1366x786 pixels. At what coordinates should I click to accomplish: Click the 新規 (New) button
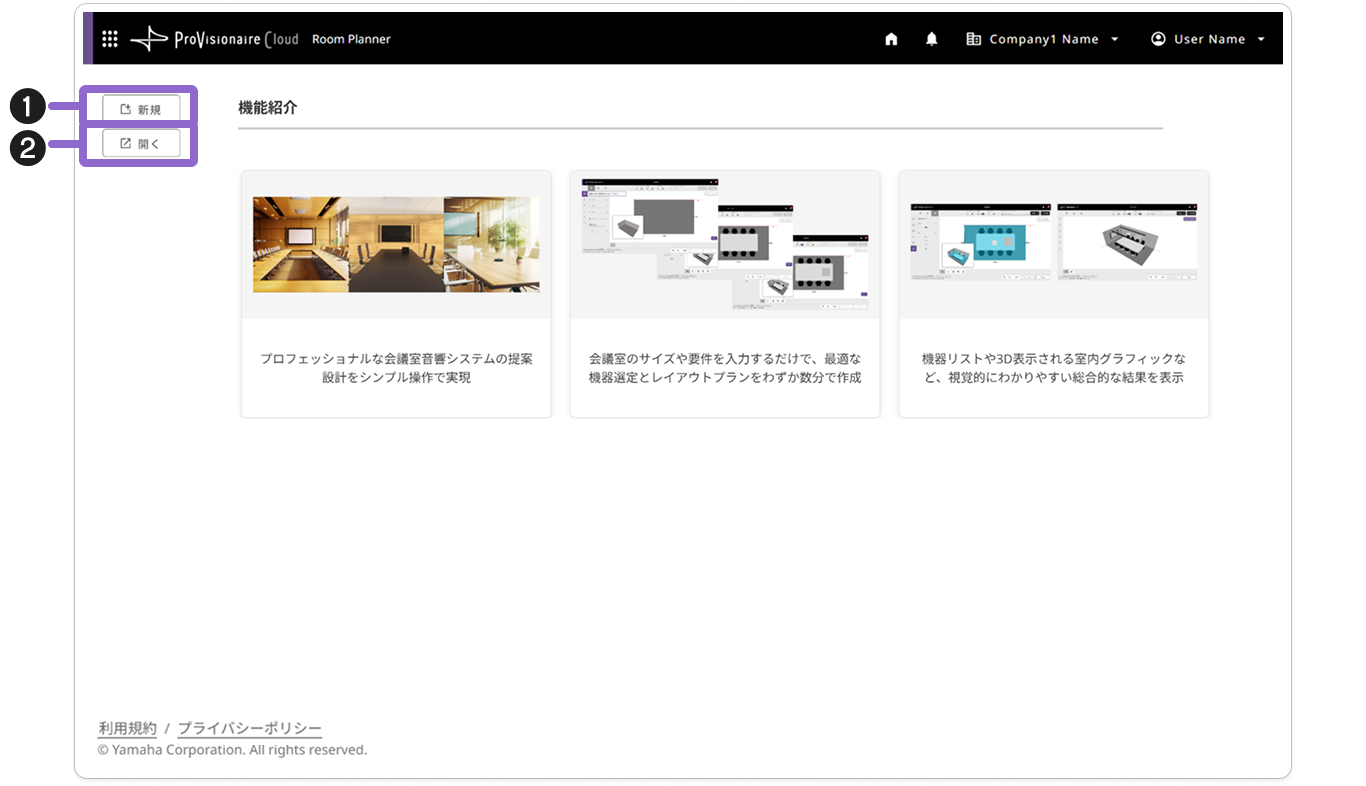pyautogui.click(x=141, y=109)
